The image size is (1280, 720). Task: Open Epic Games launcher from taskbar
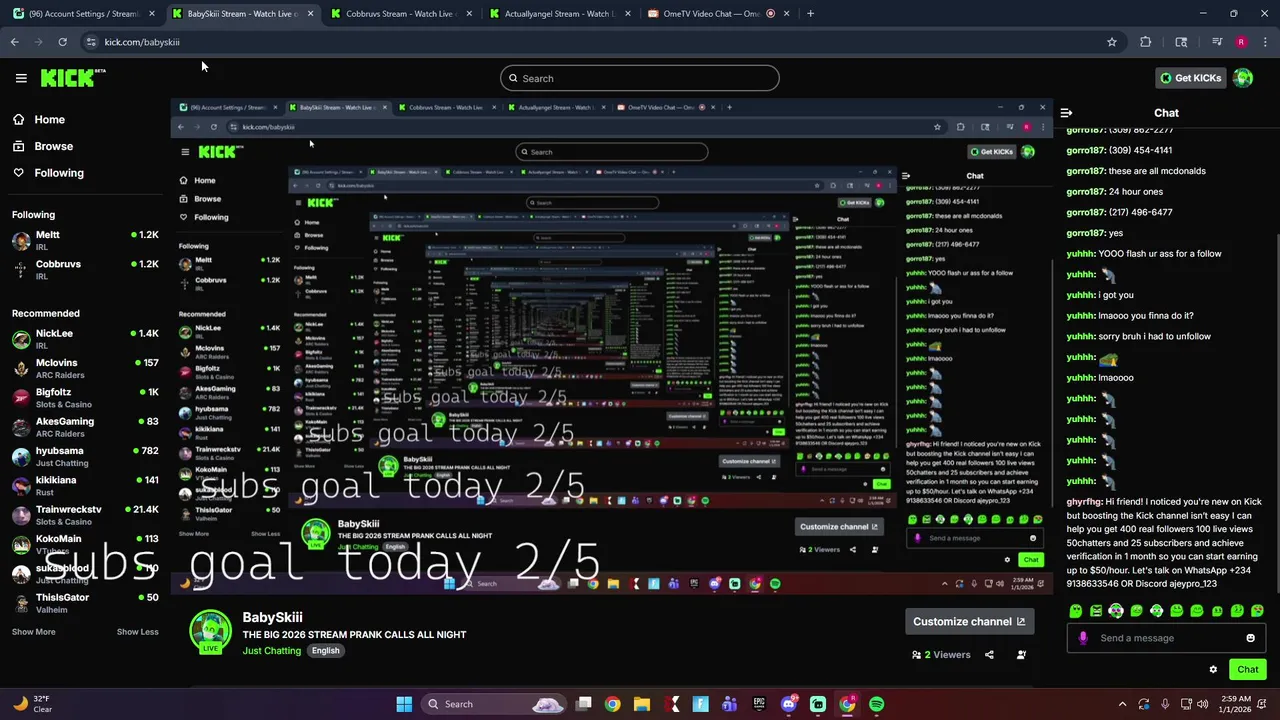(x=759, y=704)
